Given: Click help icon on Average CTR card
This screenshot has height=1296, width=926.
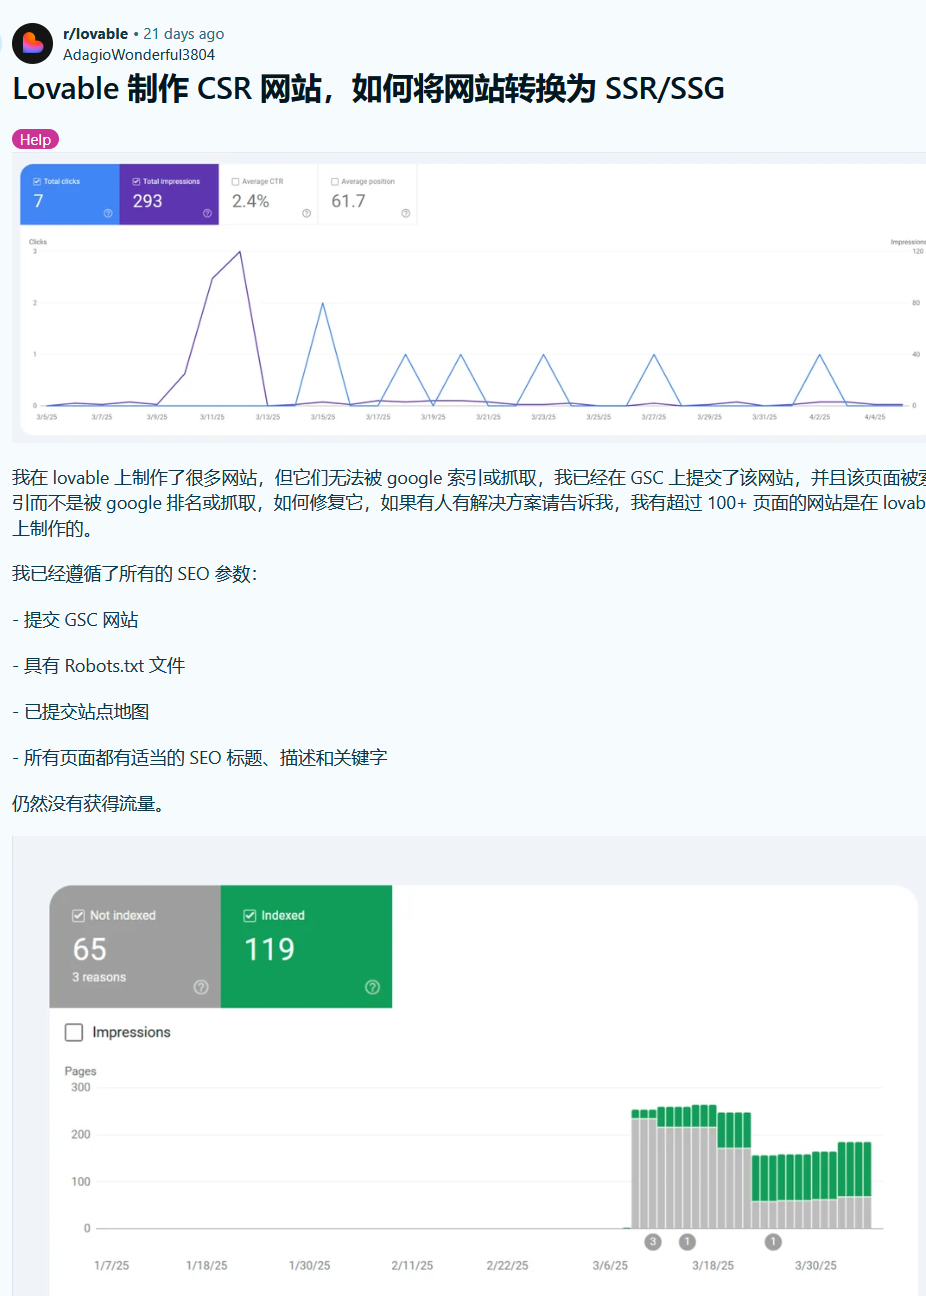Looking at the screenshot, I should pos(306,213).
